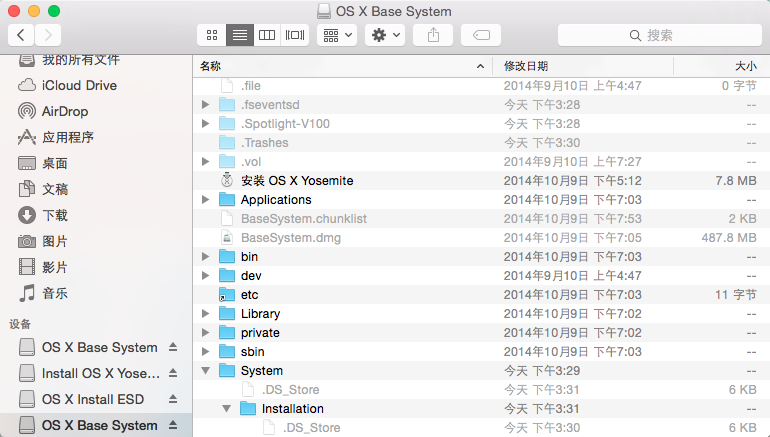The height and width of the screenshot is (437, 770).
Task: Click the Edit Tags toolbar button
Action: (x=481, y=35)
